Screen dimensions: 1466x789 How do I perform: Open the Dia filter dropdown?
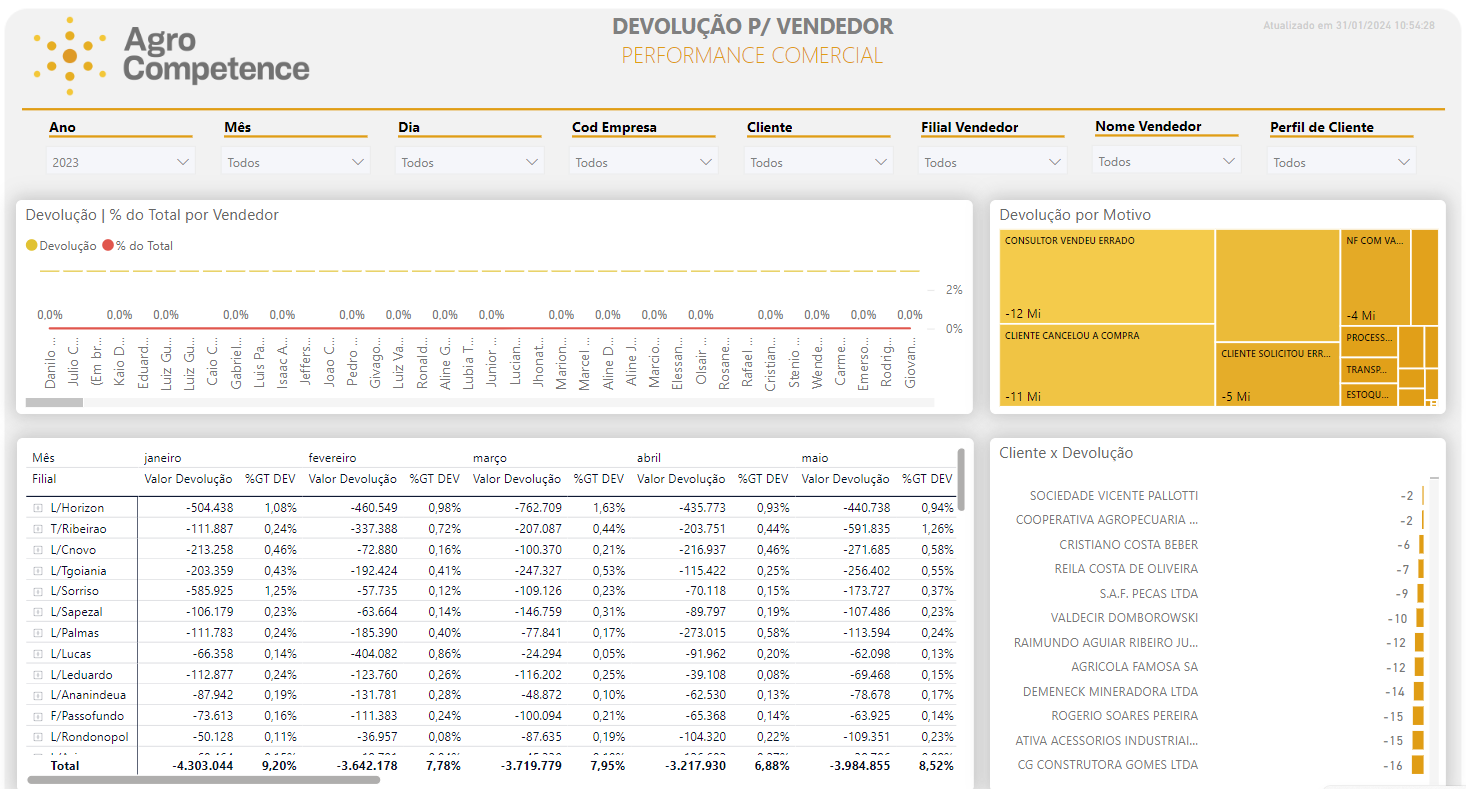(469, 162)
